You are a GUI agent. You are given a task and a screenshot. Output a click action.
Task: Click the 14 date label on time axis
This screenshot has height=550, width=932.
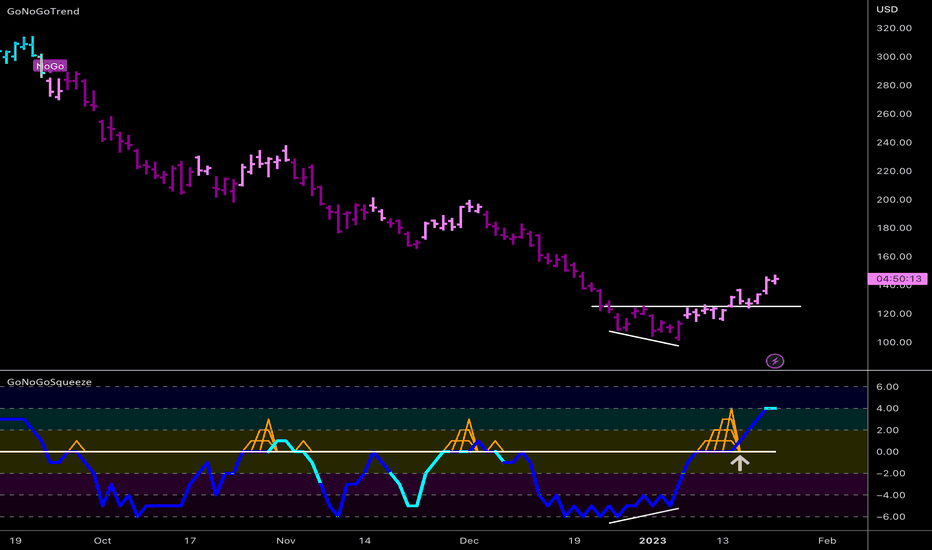tap(364, 540)
